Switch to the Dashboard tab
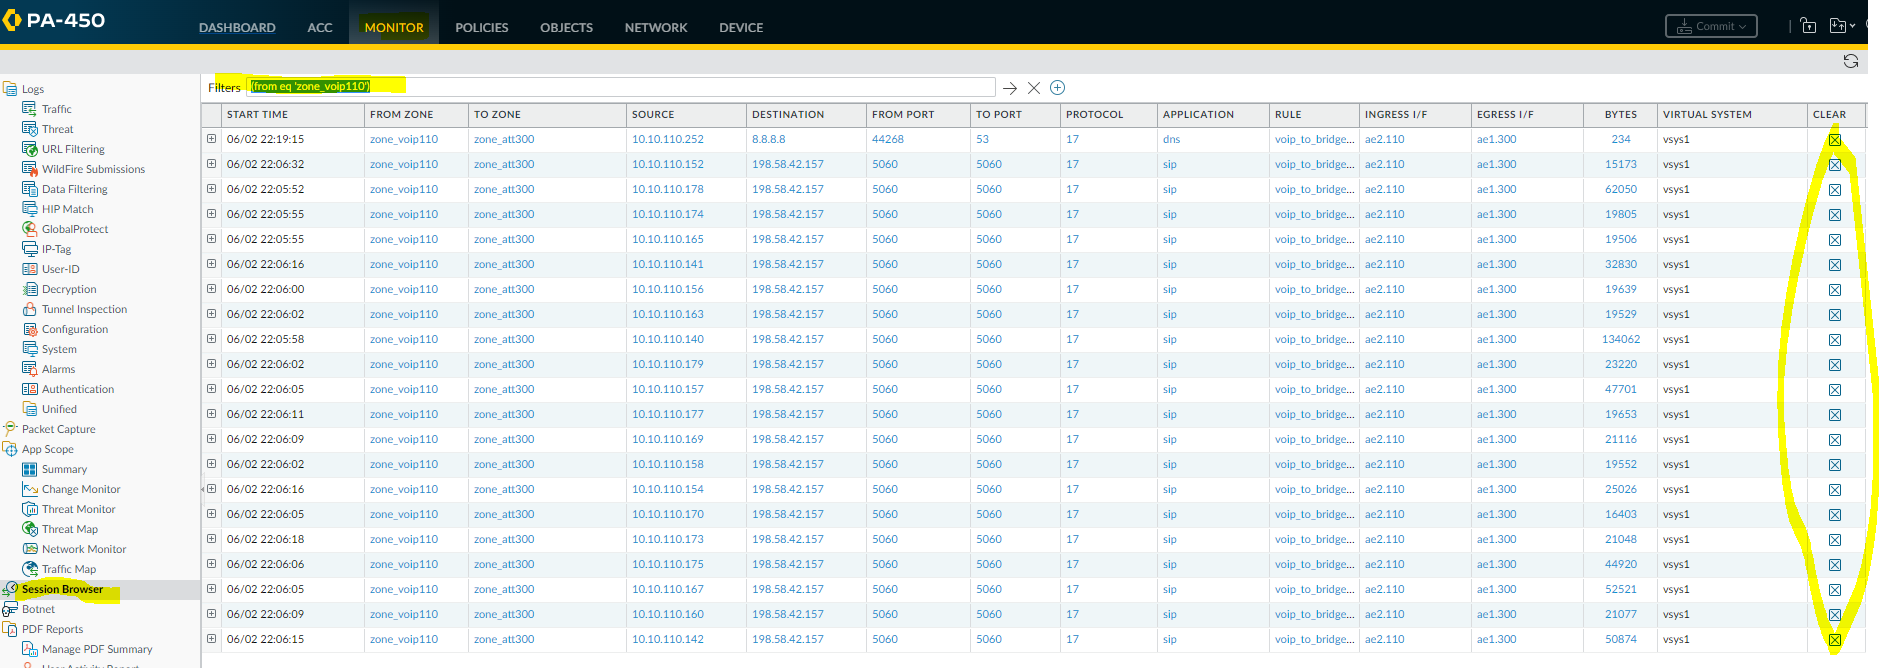Screen dimensions: 1879x668 tap(237, 28)
